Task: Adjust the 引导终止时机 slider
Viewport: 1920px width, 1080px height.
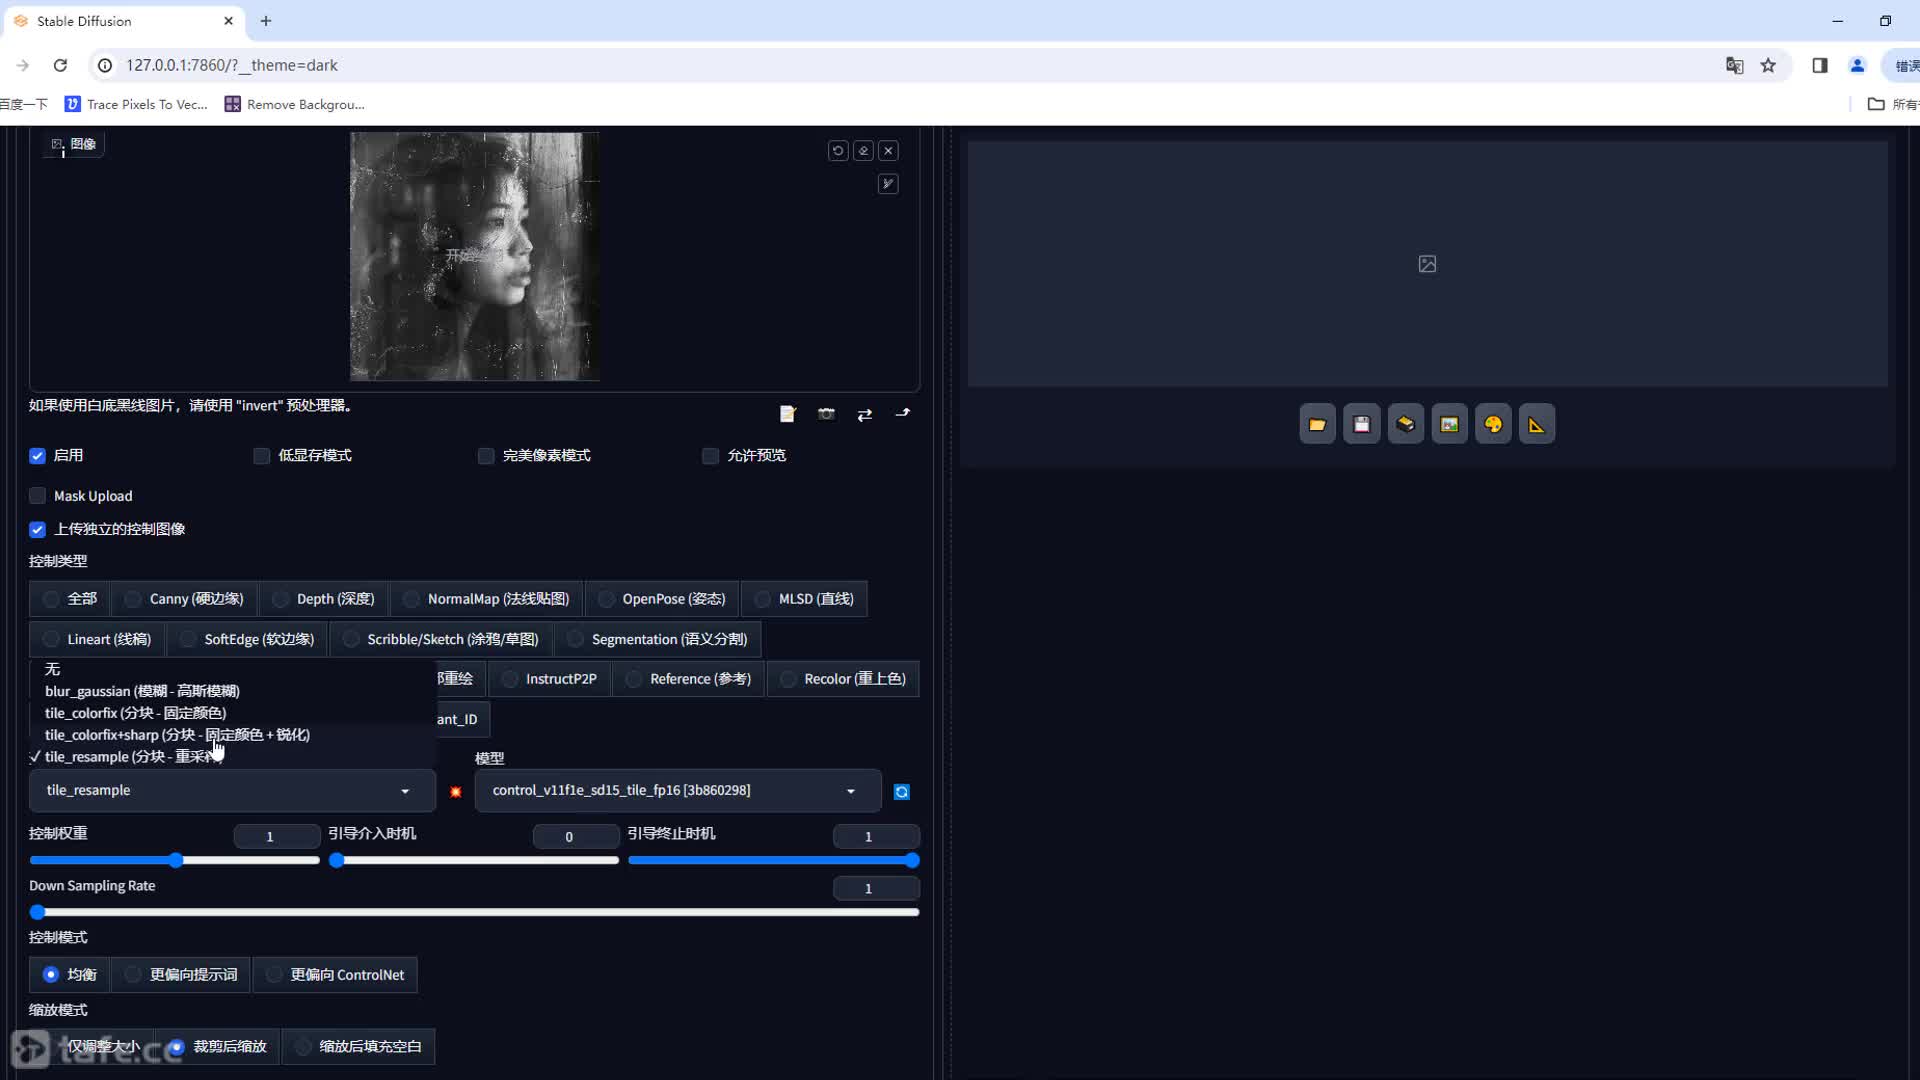Action: (x=774, y=861)
